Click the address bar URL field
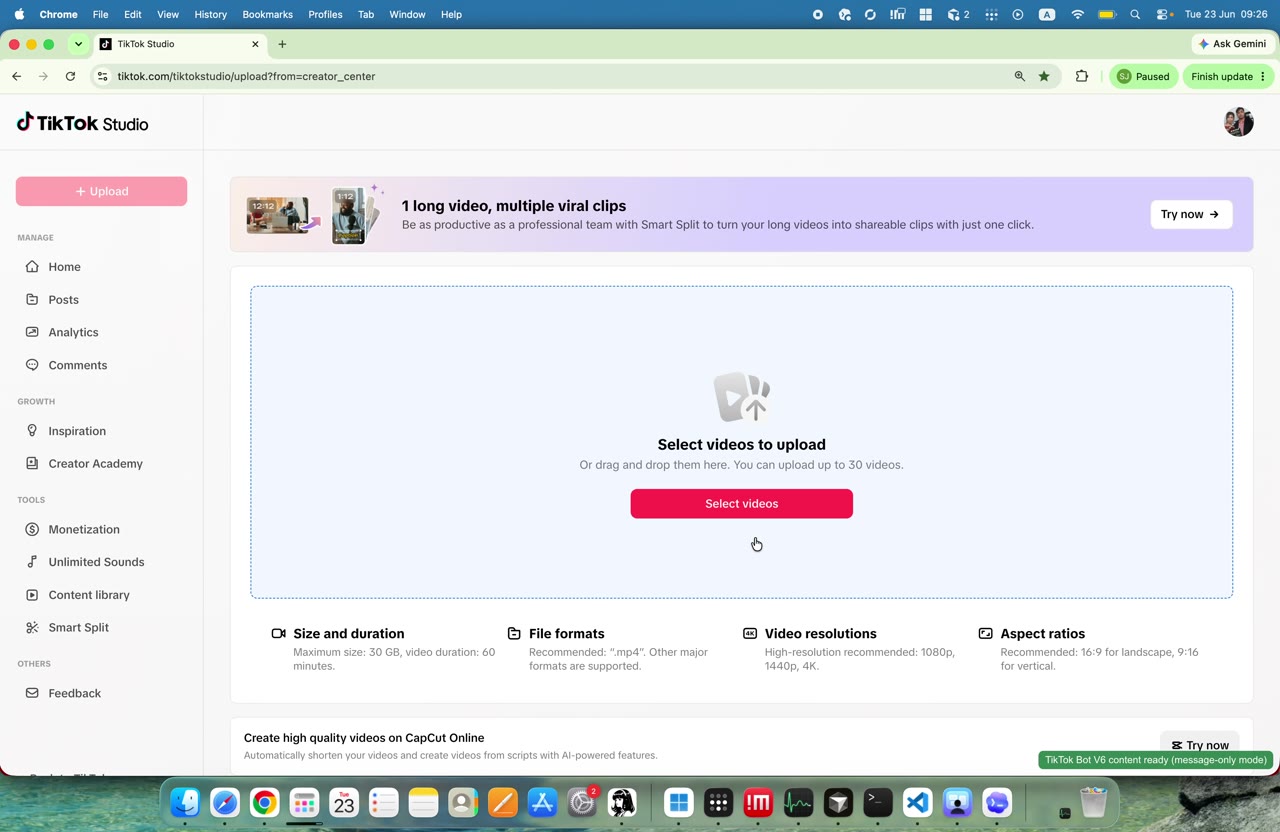 pyautogui.click(x=560, y=76)
